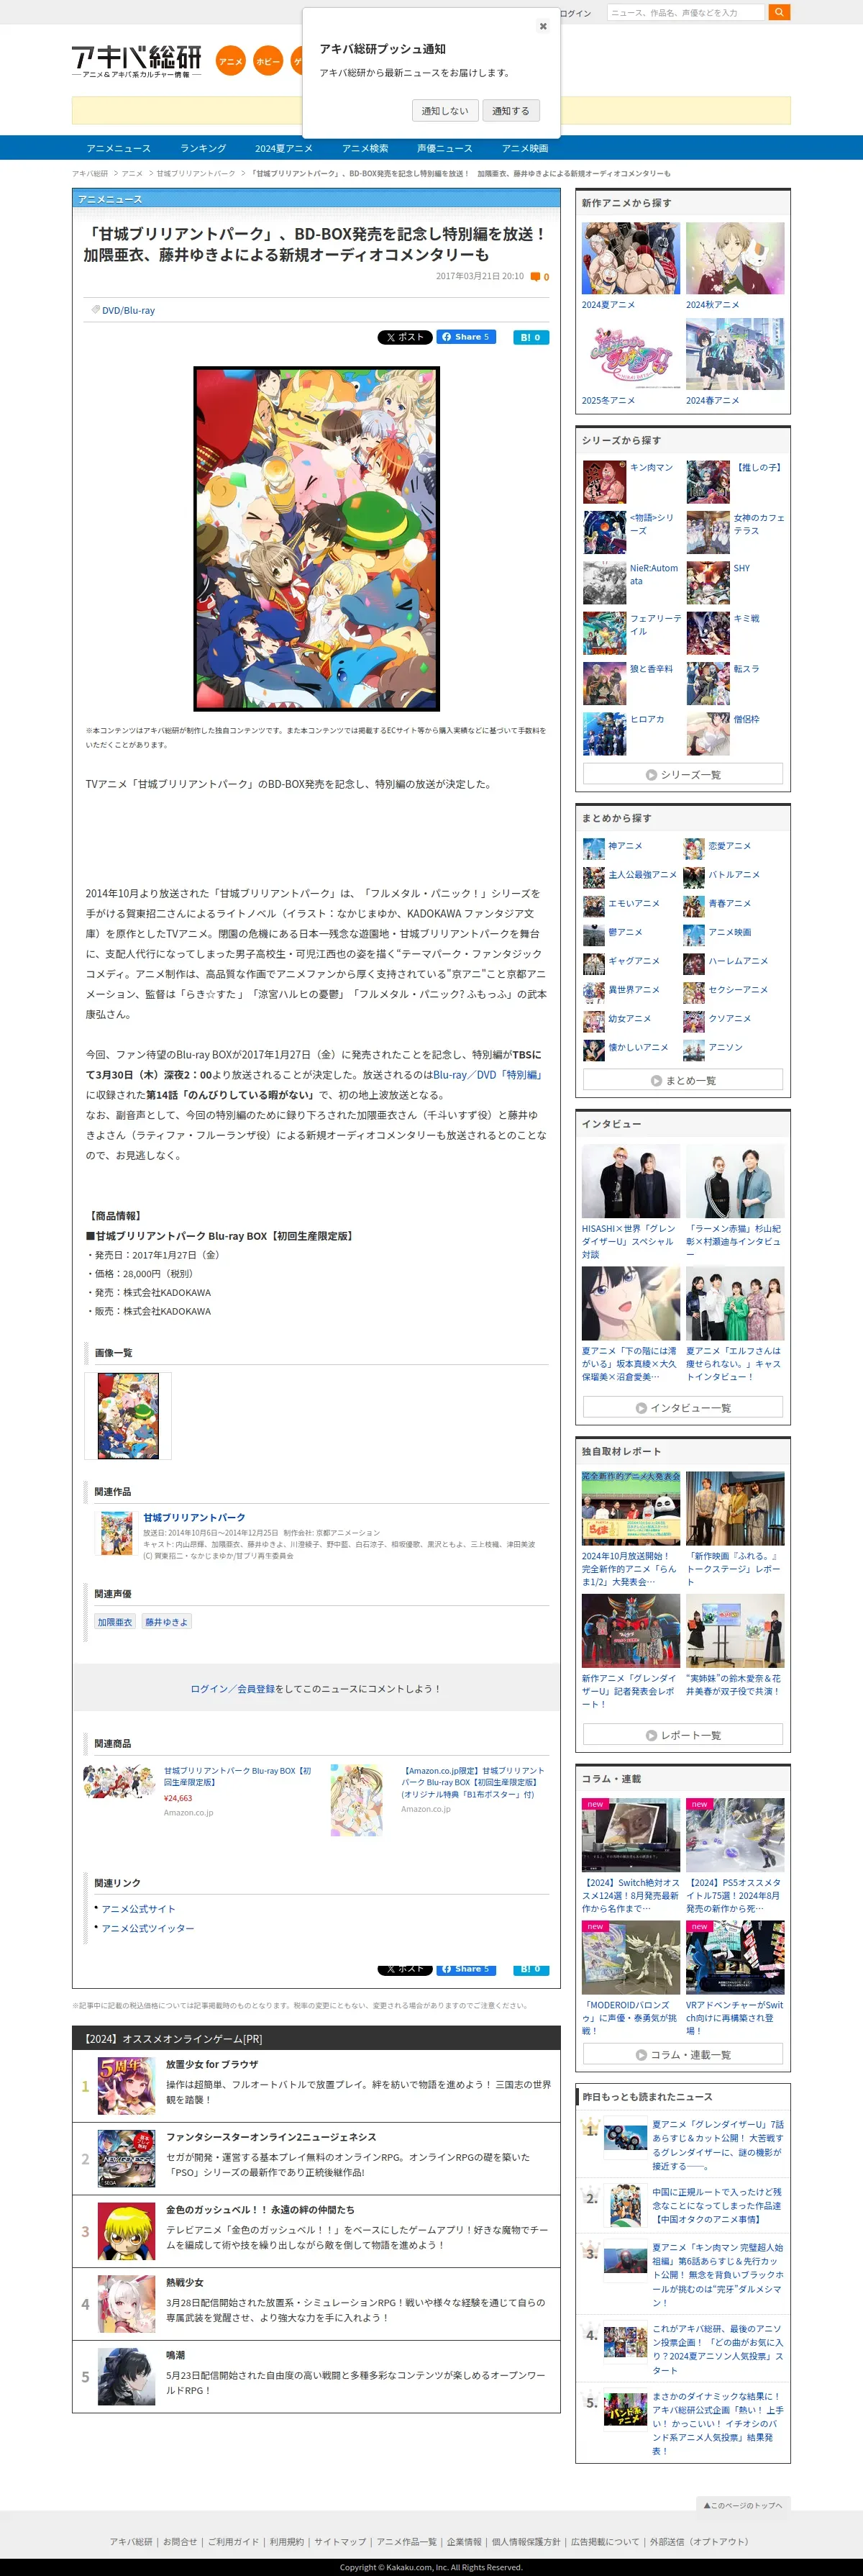
Task: Select the orange アニメ circle icon
Action: tap(231, 61)
